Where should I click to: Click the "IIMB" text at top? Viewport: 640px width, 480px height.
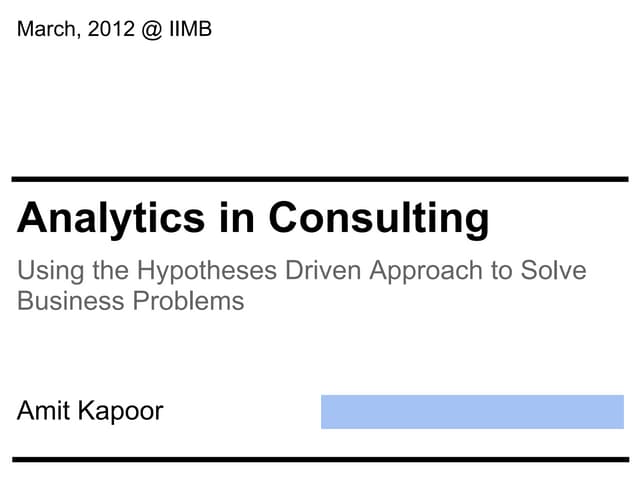190,29
